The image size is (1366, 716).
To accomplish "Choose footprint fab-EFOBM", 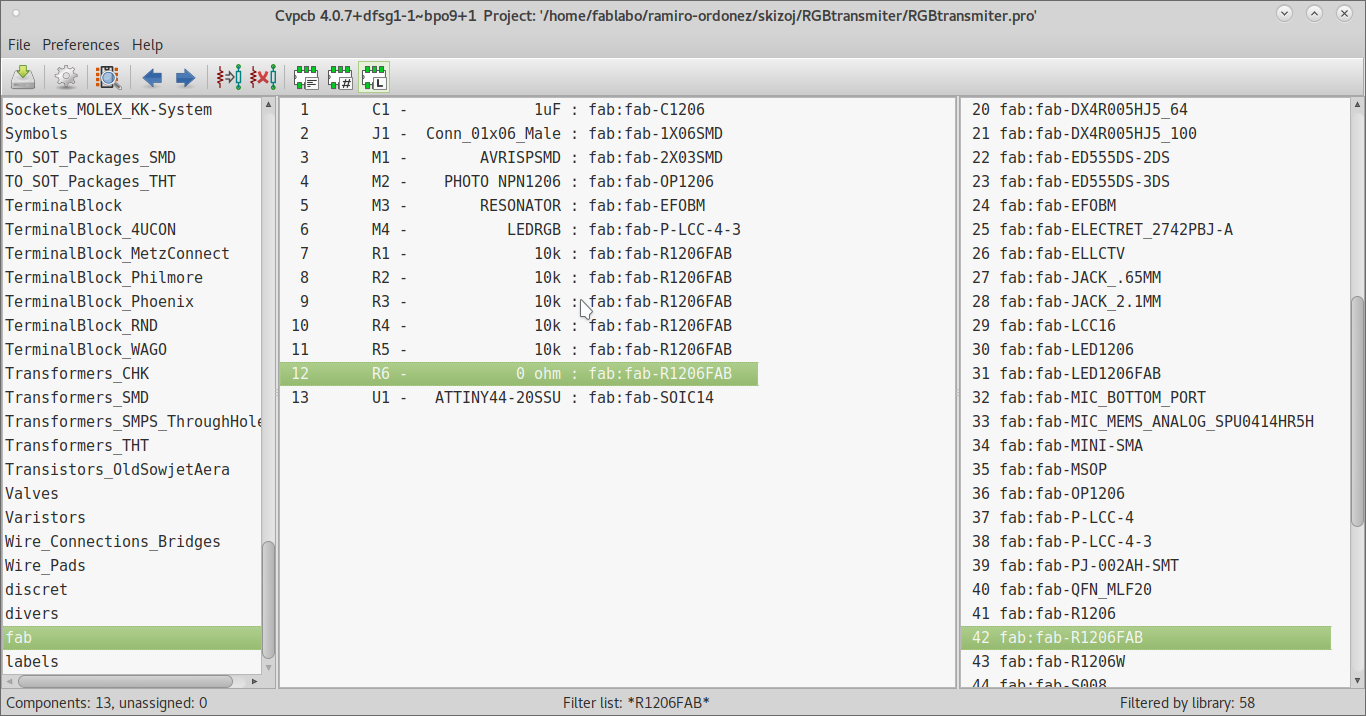I will [1146, 205].
